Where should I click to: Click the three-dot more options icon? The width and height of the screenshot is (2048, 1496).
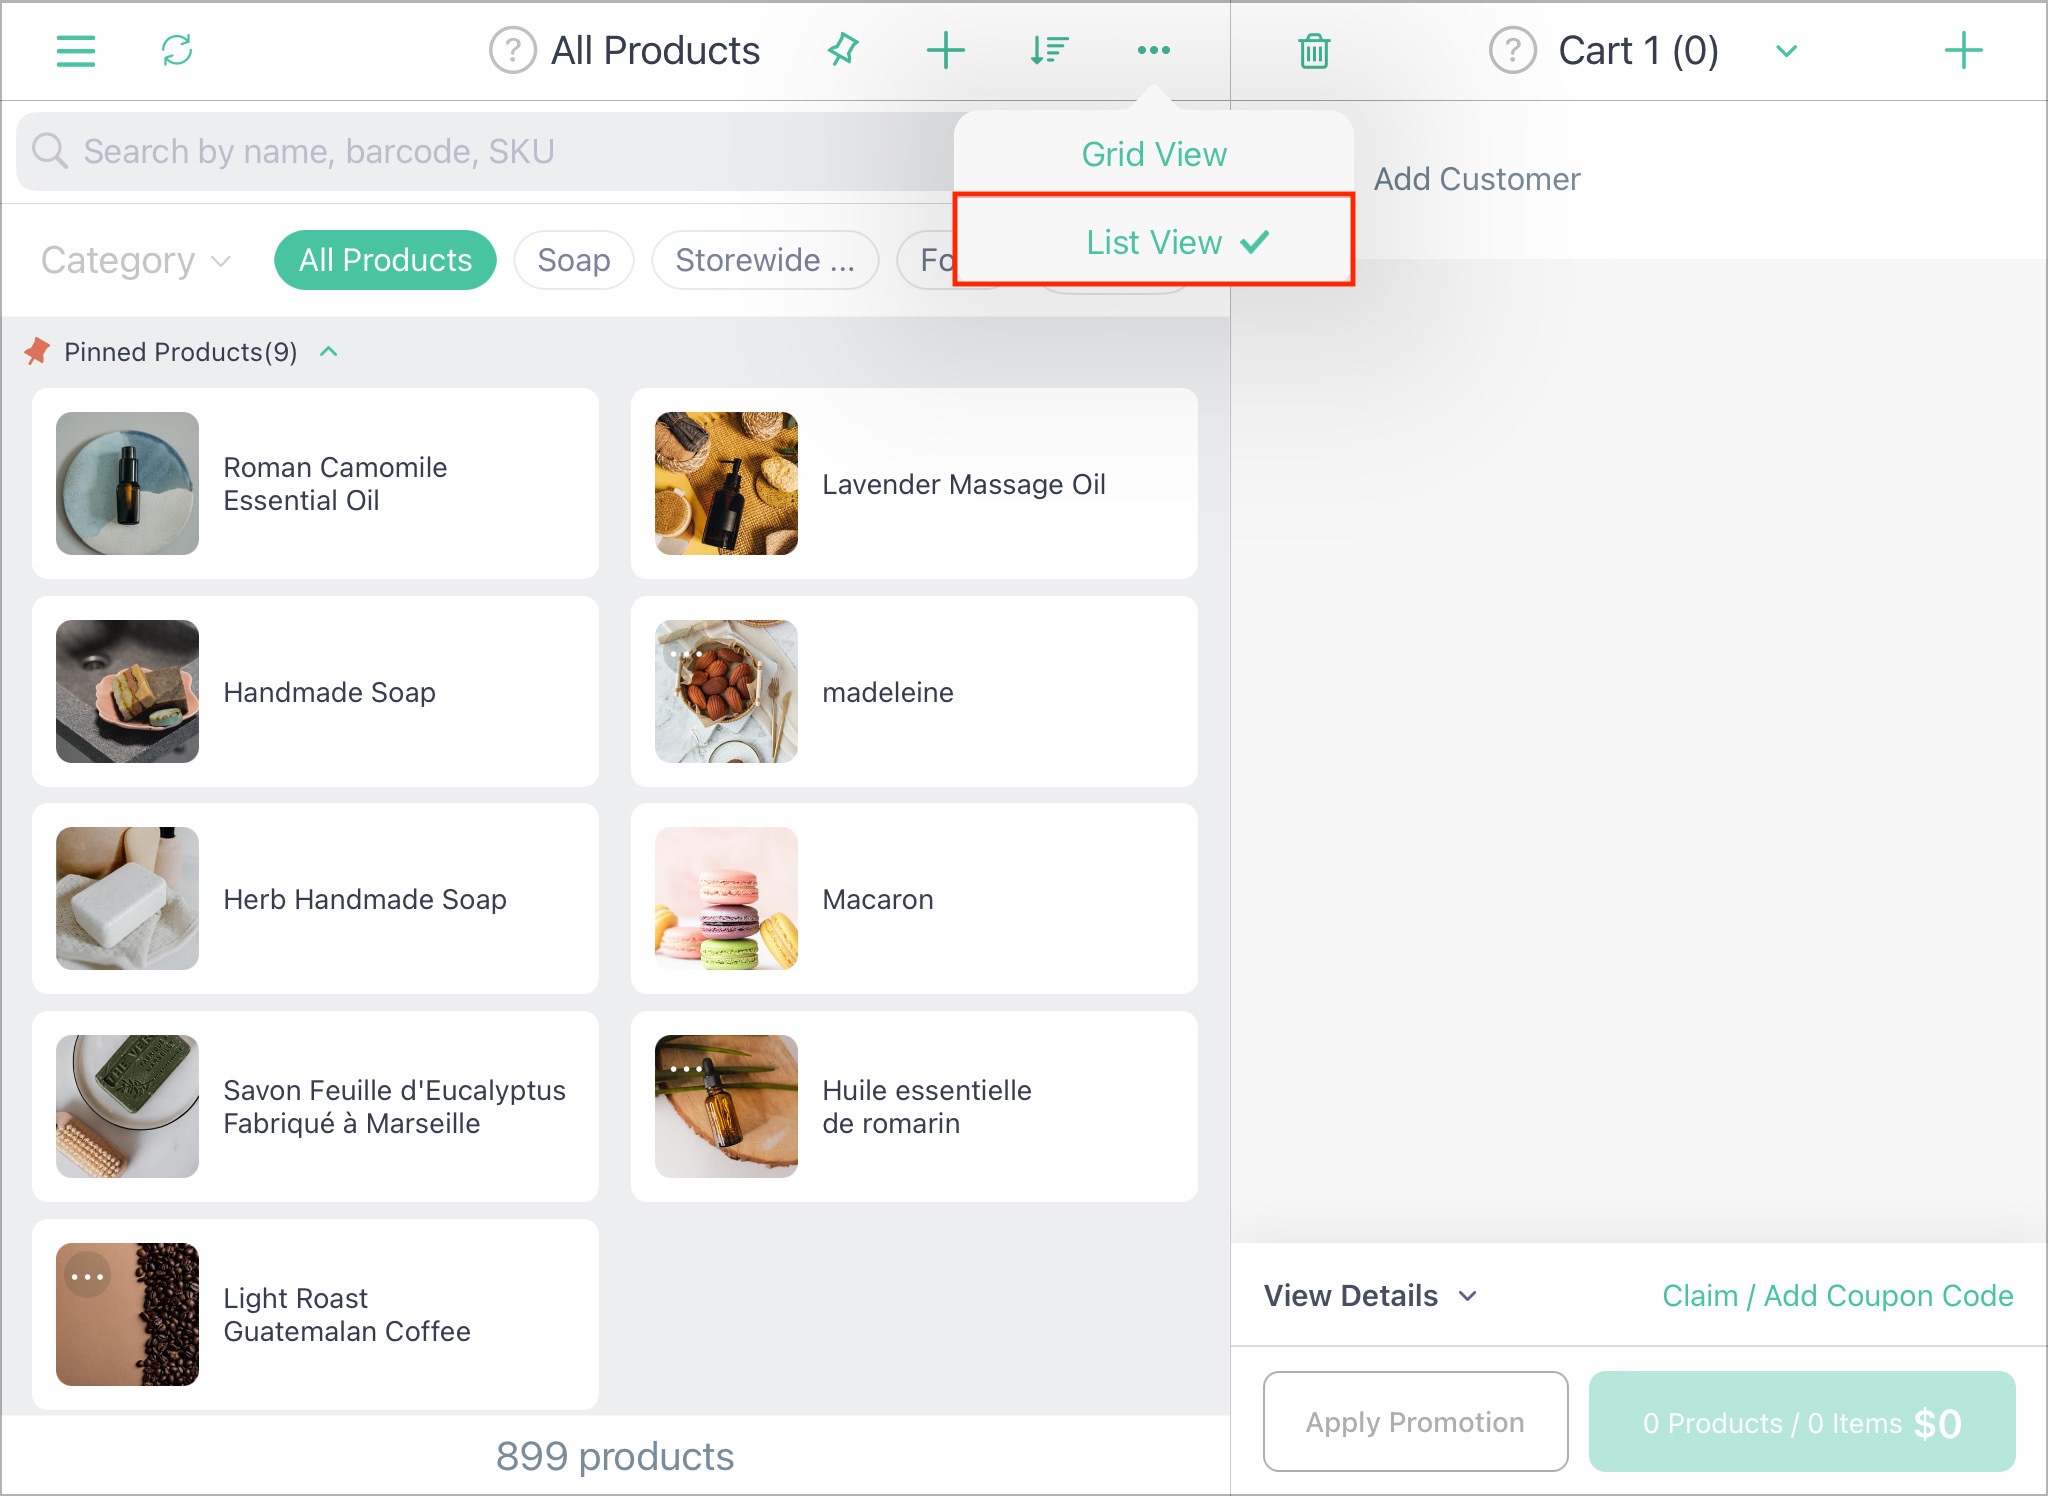(1153, 50)
